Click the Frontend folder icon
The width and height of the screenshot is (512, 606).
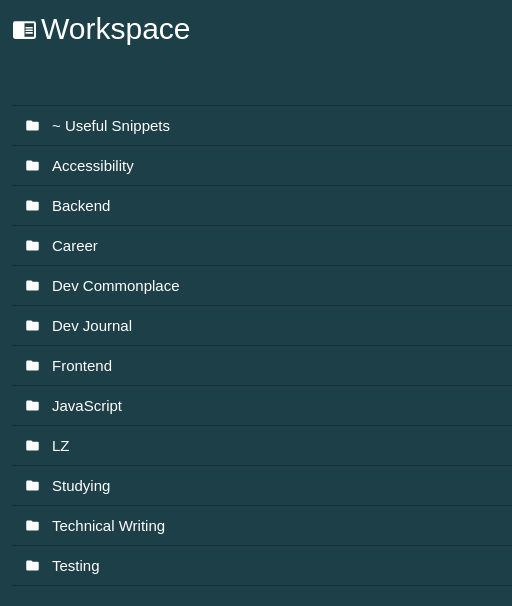[32, 366]
